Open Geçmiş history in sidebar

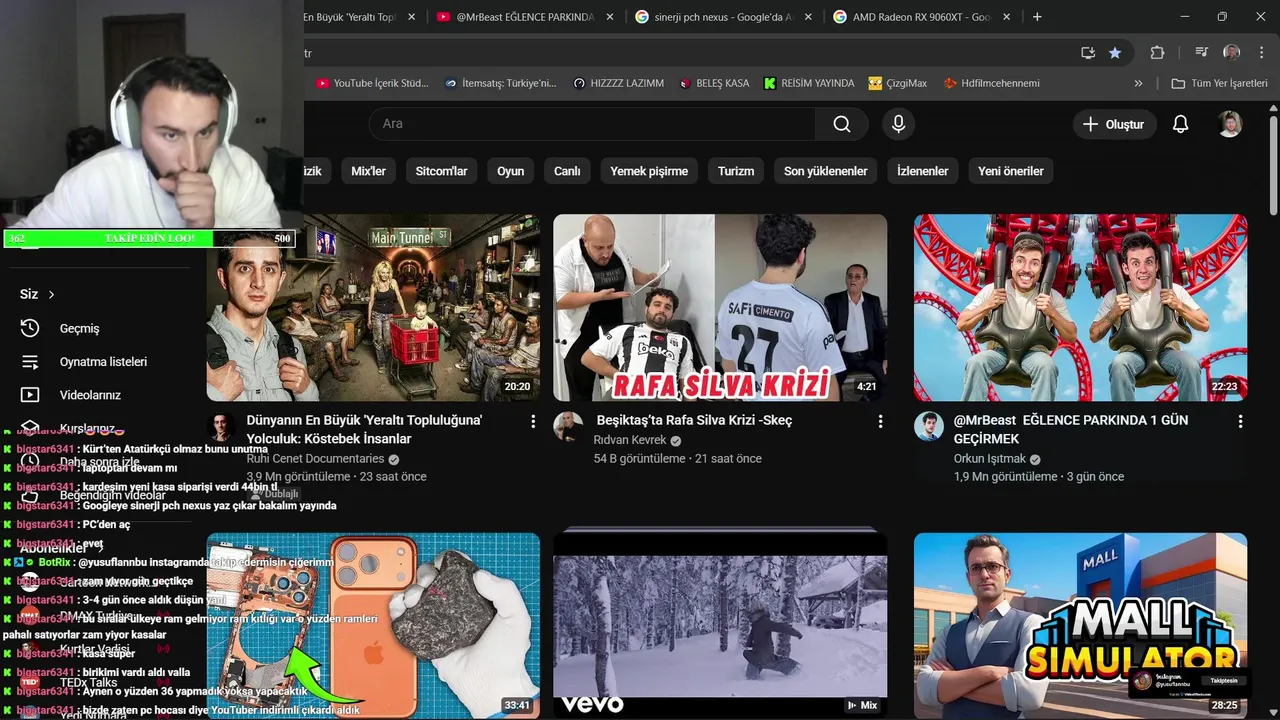click(x=79, y=328)
